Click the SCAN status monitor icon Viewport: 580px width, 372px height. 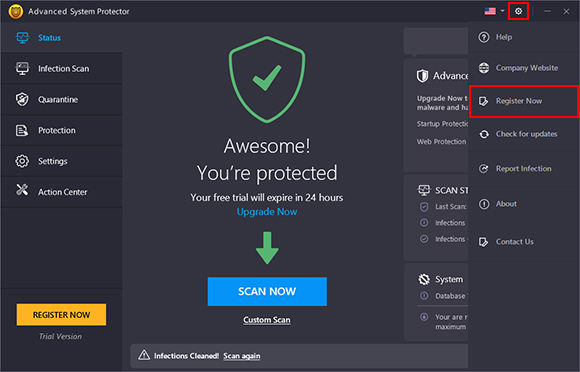pos(424,190)
